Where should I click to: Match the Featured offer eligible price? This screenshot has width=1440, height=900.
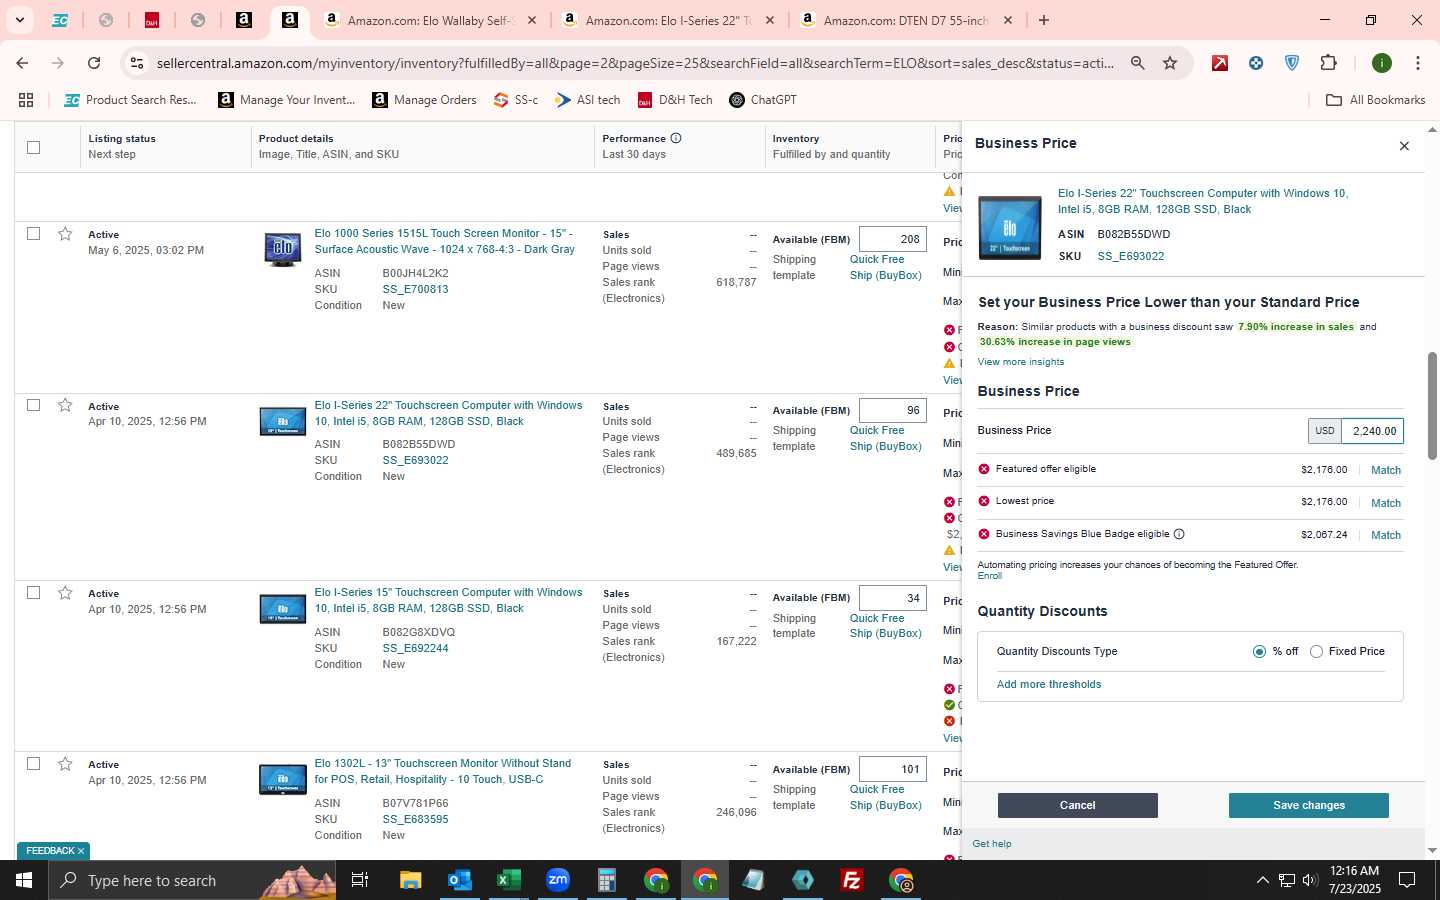pos(1385,470)
